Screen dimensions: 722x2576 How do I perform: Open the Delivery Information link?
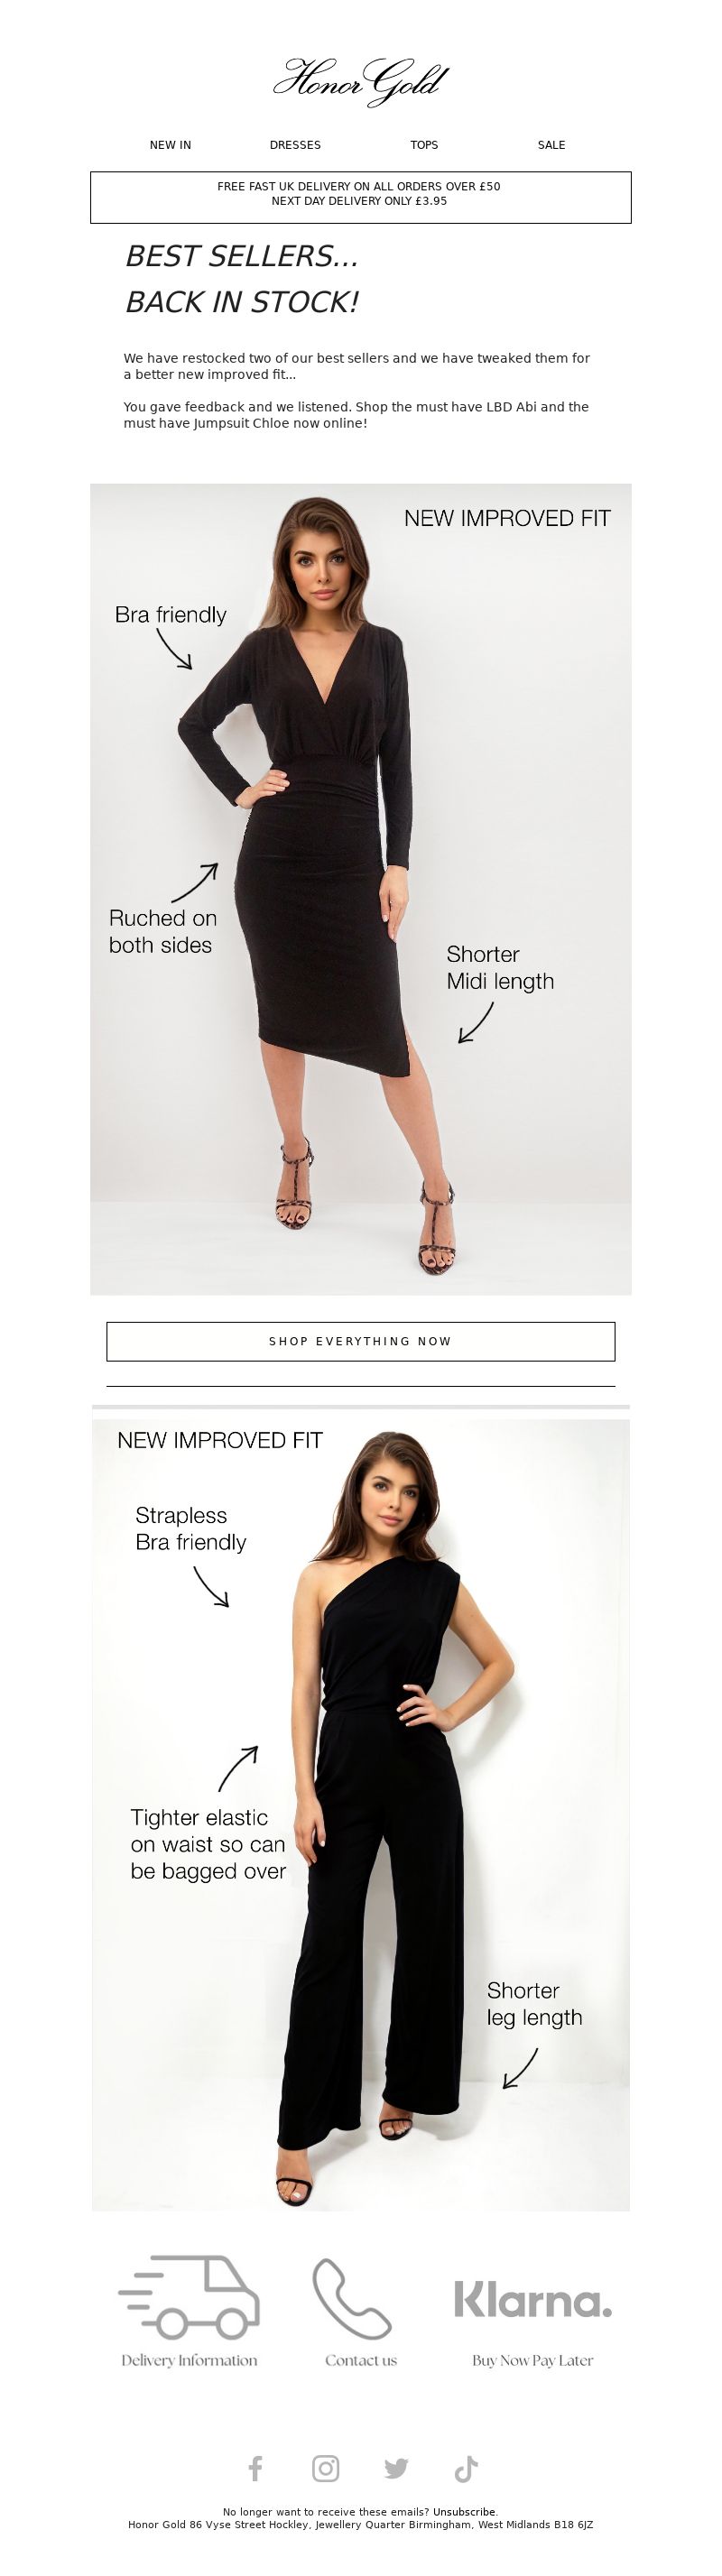189,2360
